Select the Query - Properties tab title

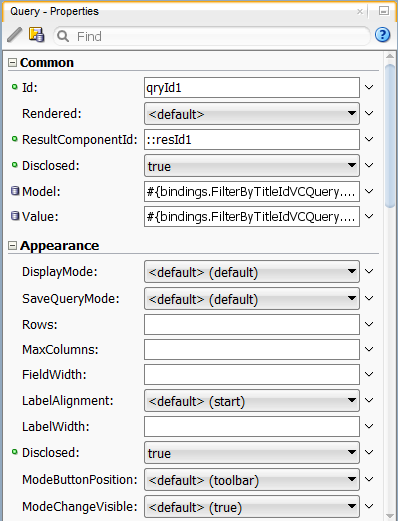click(54, 11)
